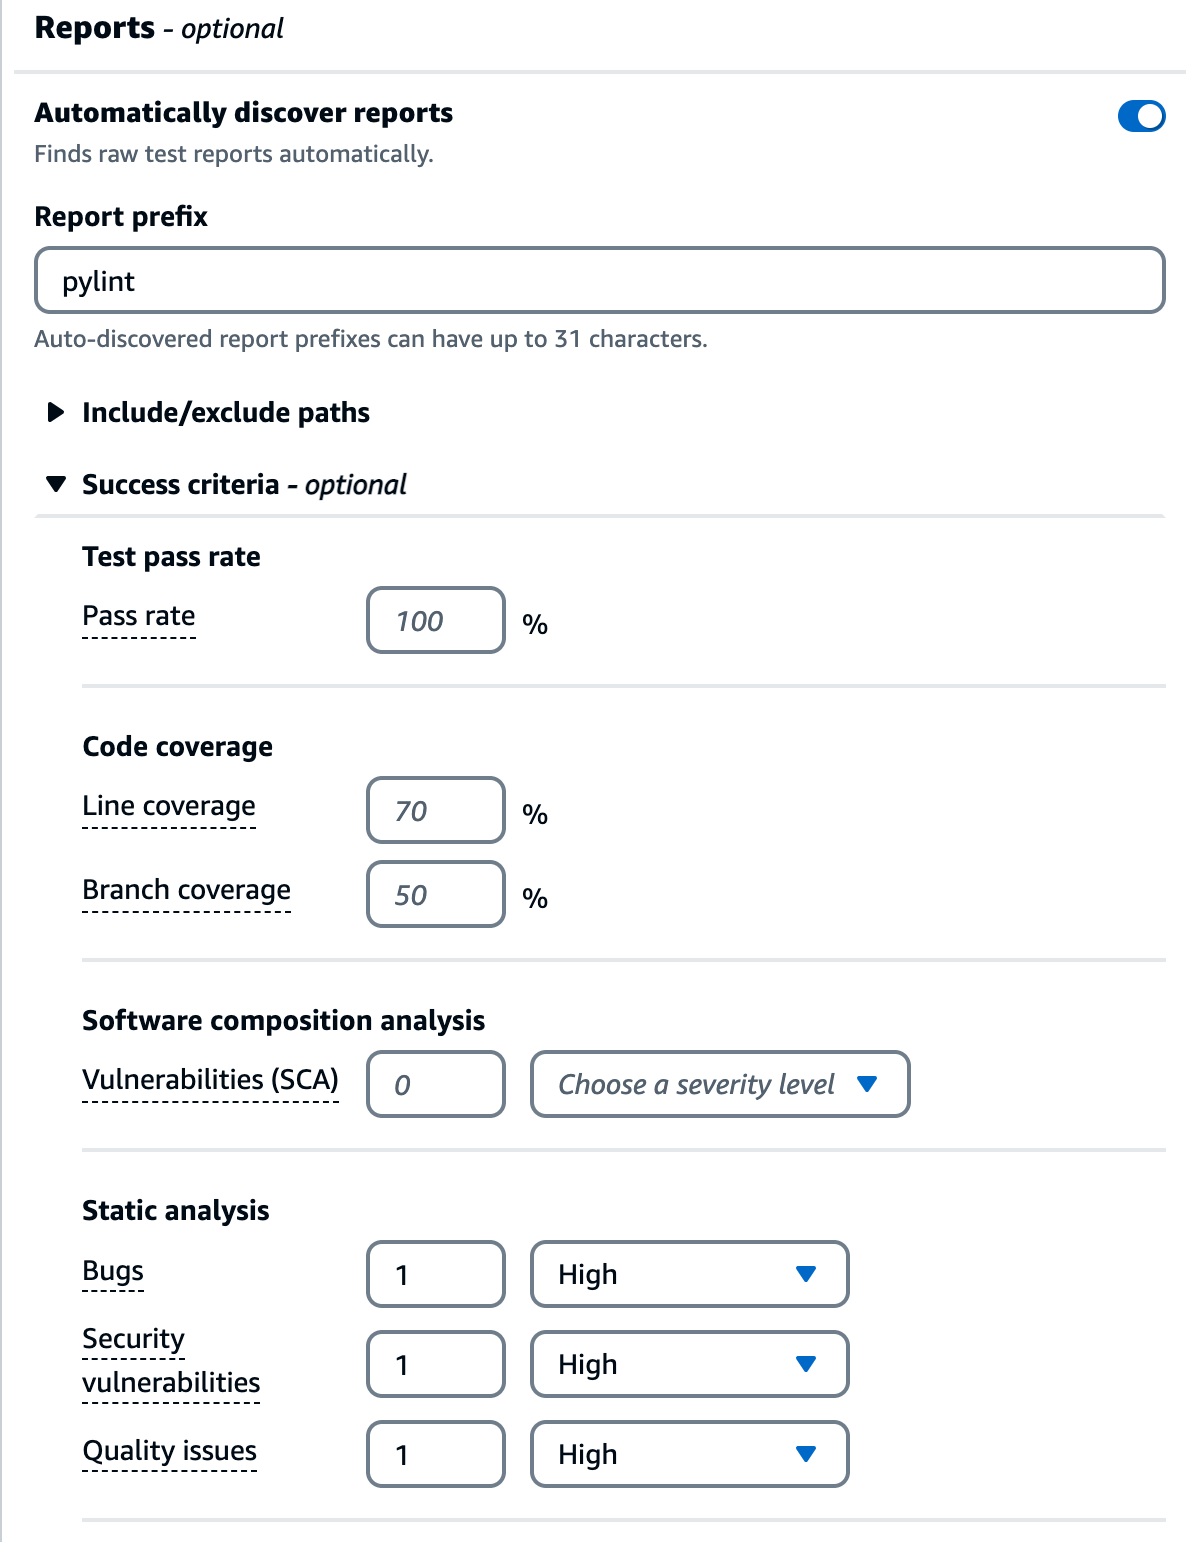Screen dimensions: 1190x1542
Task: Enable the Automatically discover reports toggle
Action: click(x=1142, y=116)
